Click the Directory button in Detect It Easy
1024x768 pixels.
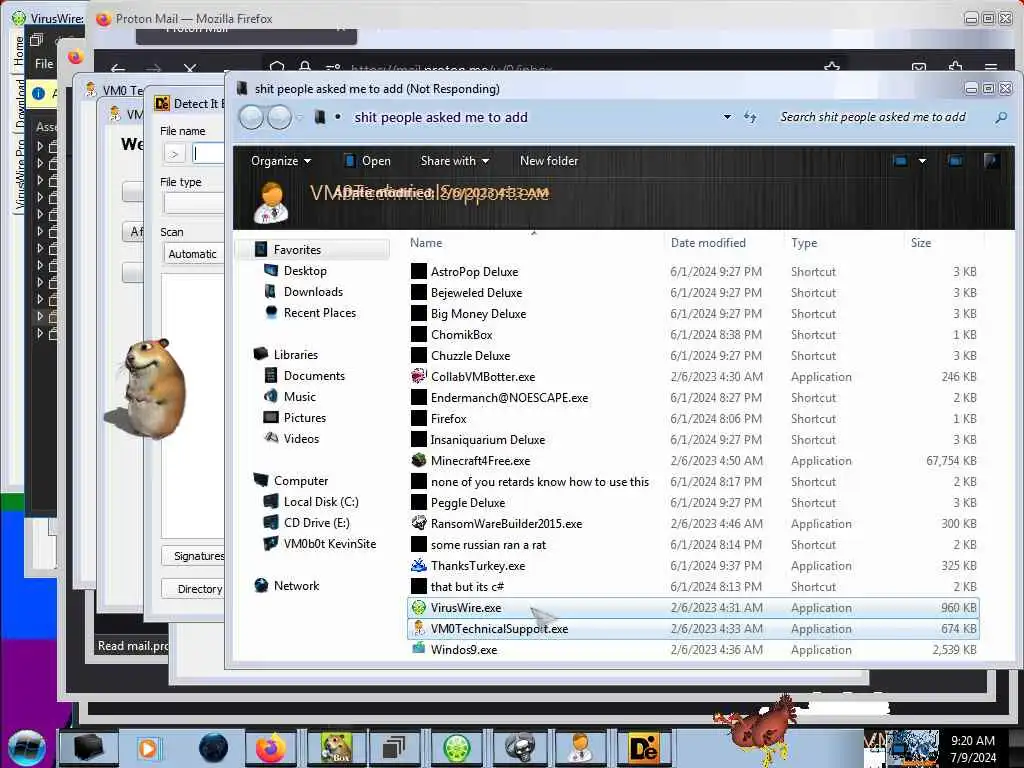click(193, 588)
